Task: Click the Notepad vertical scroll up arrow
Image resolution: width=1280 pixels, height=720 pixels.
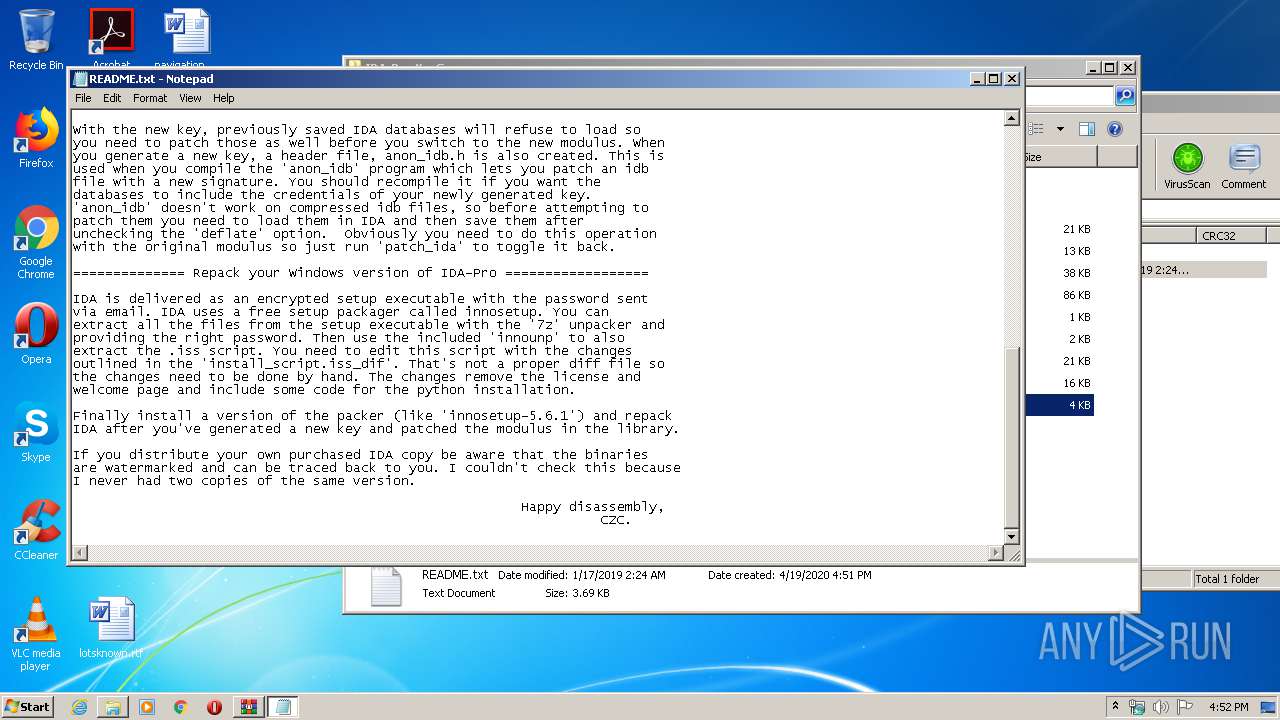Action: coord(1011,119)
